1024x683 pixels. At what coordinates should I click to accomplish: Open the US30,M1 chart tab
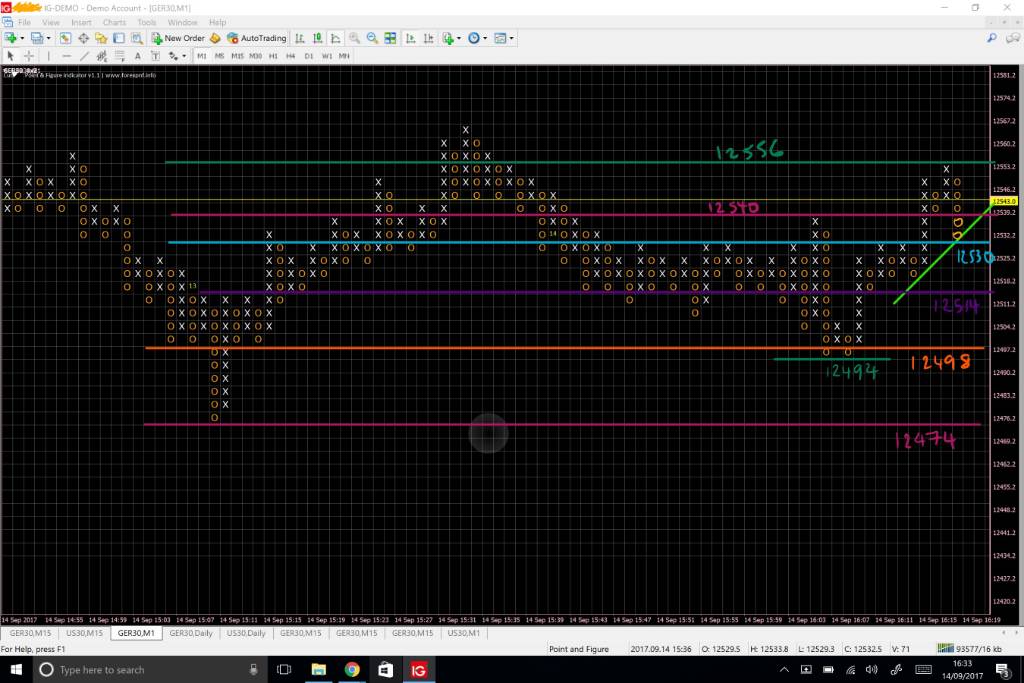pos(463,633)
